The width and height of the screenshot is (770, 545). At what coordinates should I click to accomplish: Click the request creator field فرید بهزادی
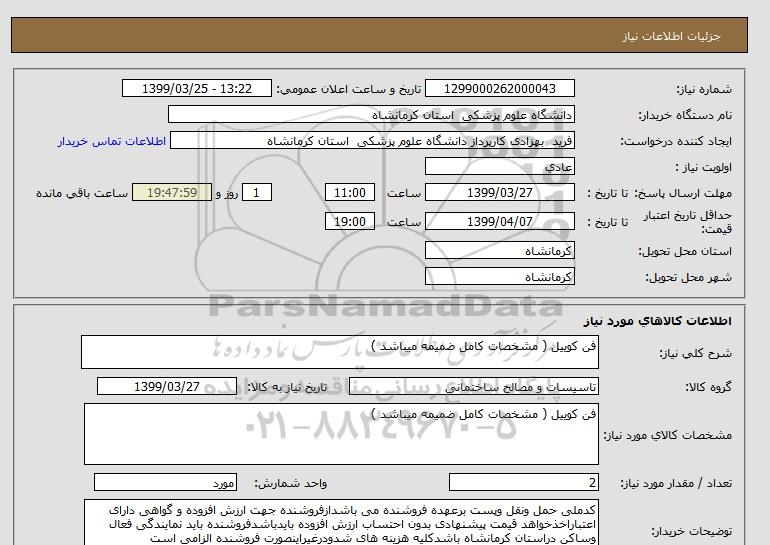(372, 141)
